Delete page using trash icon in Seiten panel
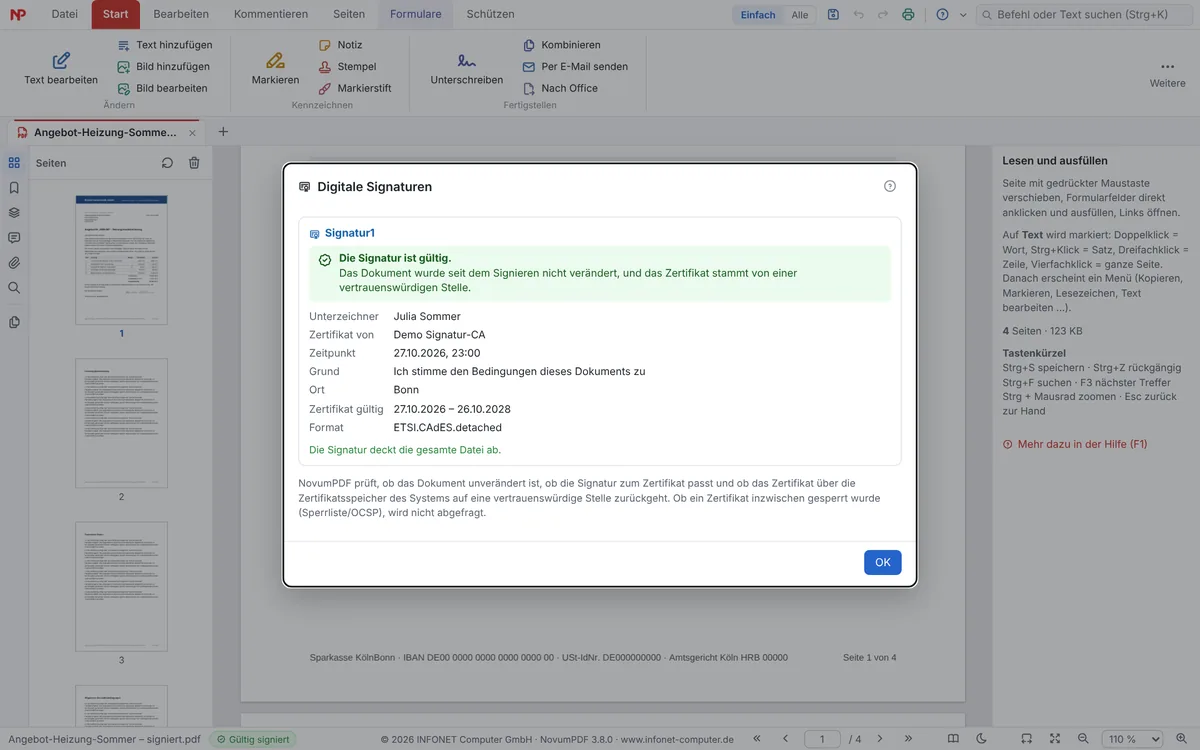The height and width of the screenshot is (750, 1200). coord(194,163)
